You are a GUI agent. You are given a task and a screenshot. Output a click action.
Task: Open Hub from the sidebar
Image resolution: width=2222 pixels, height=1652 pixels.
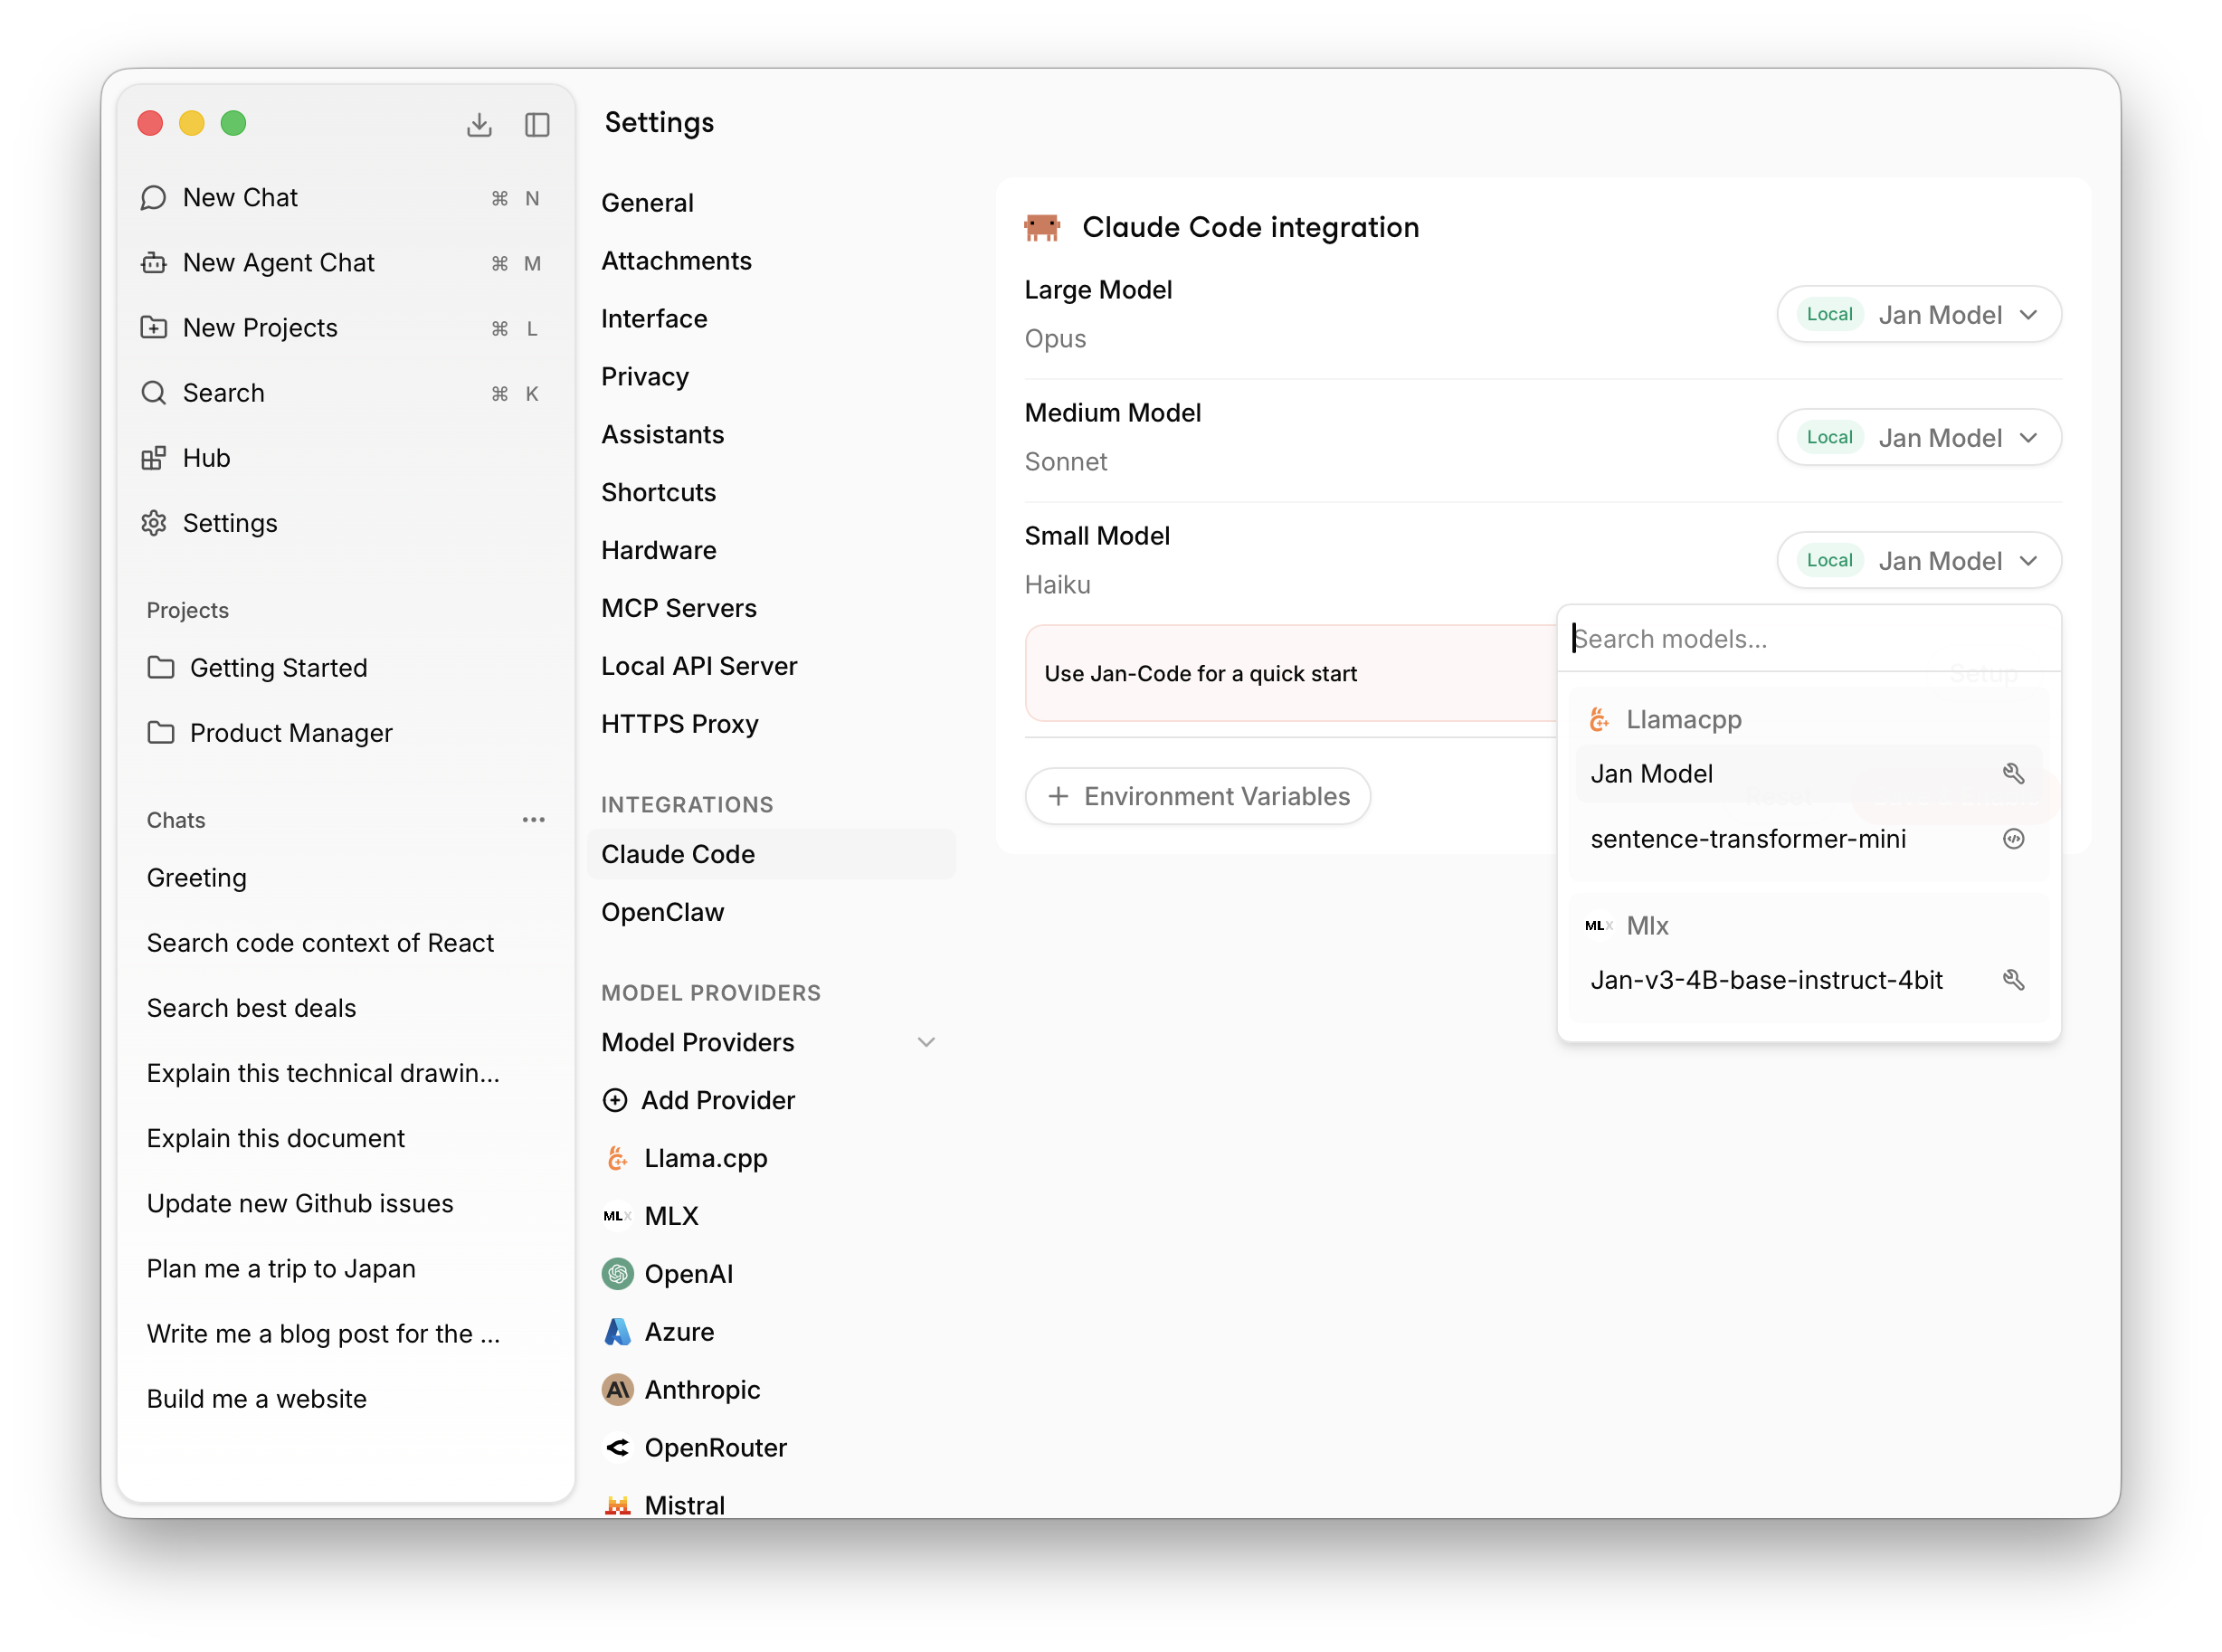coord(206,458)
